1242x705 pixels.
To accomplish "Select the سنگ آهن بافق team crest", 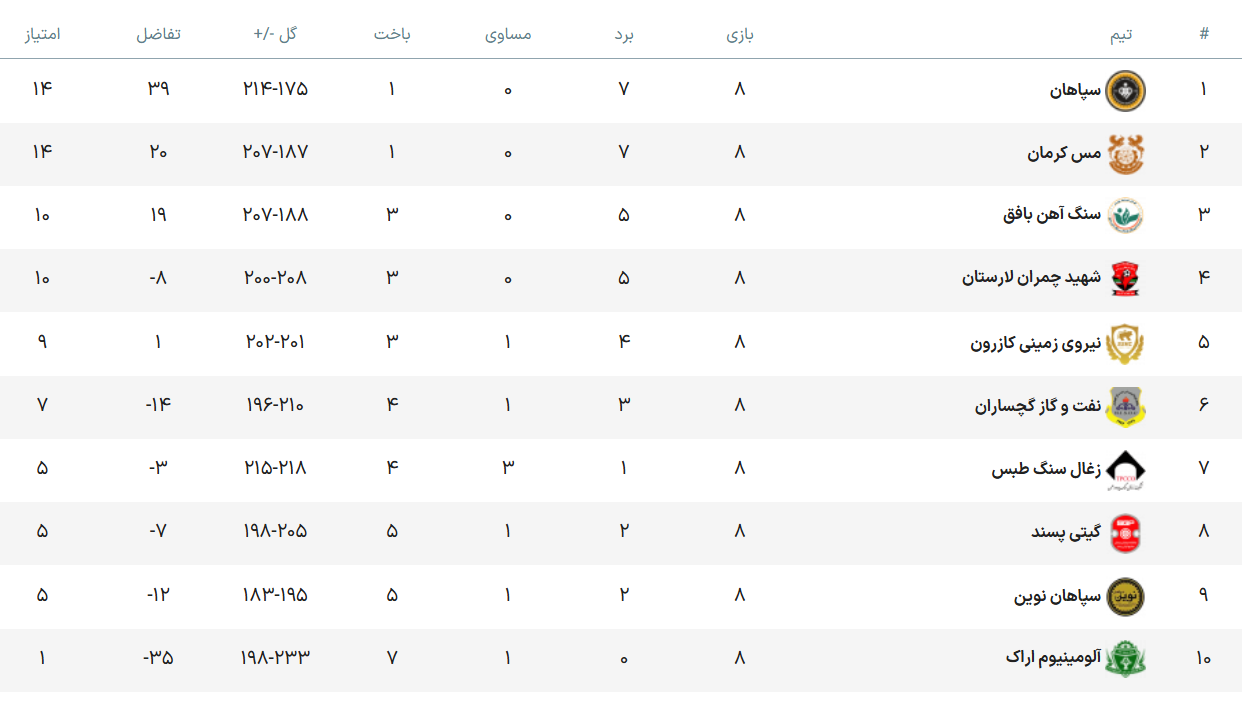I will pyautogui.click(x=1126, y=216).
